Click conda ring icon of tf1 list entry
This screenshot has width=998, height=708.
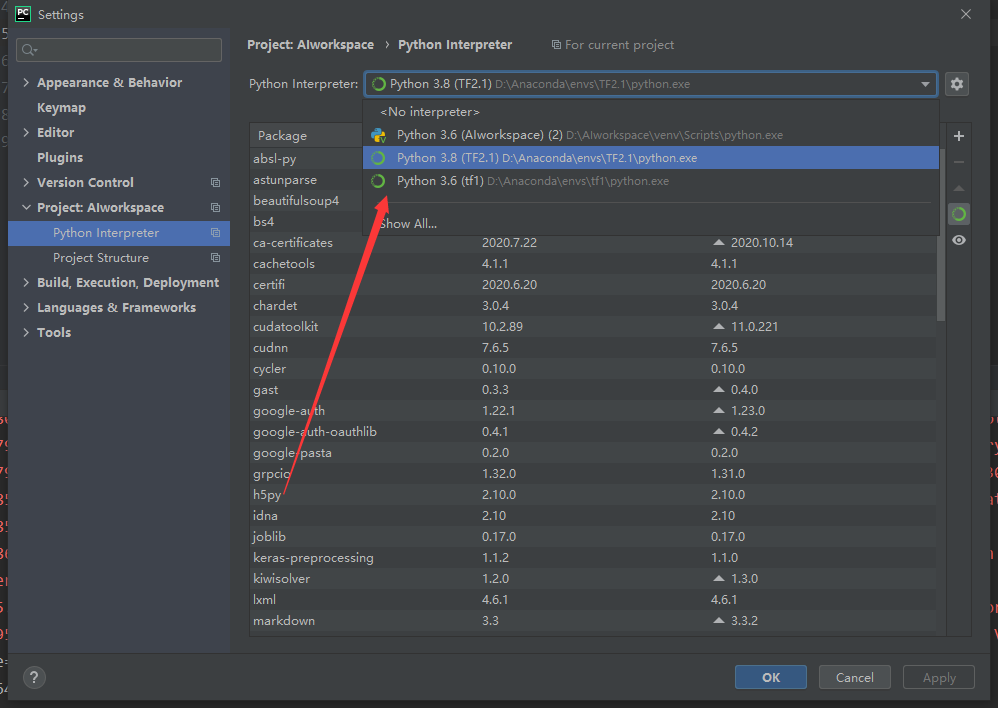point(378,181)
